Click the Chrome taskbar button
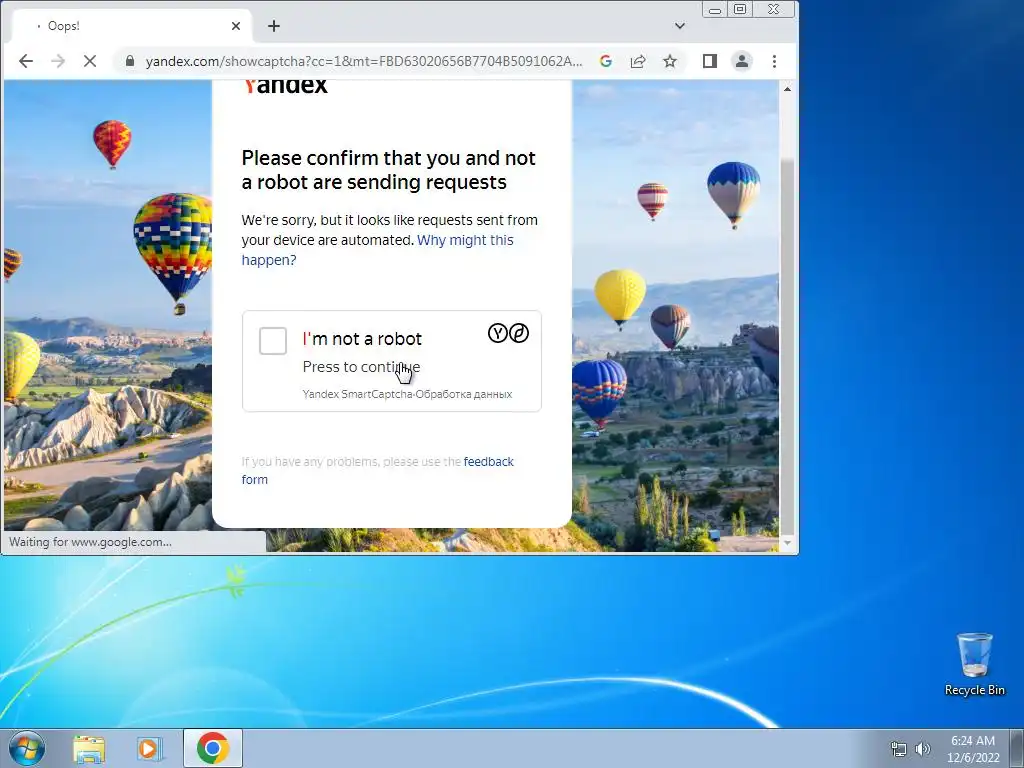 (213, 748)
